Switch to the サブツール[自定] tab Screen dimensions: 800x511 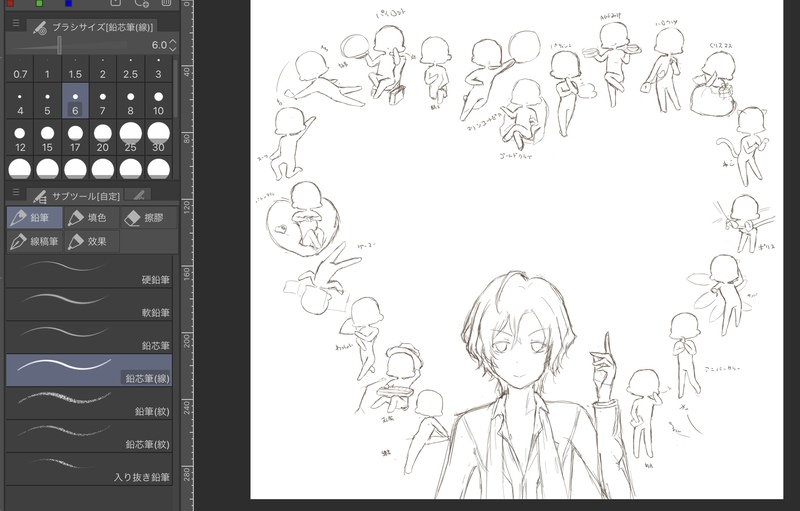[x=76, y=196]
